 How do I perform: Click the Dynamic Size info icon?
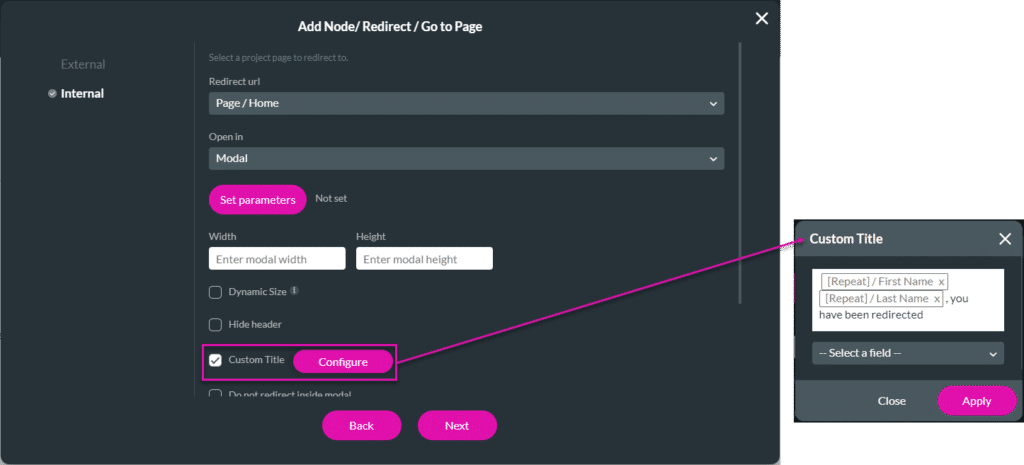[x=295, y=291]
